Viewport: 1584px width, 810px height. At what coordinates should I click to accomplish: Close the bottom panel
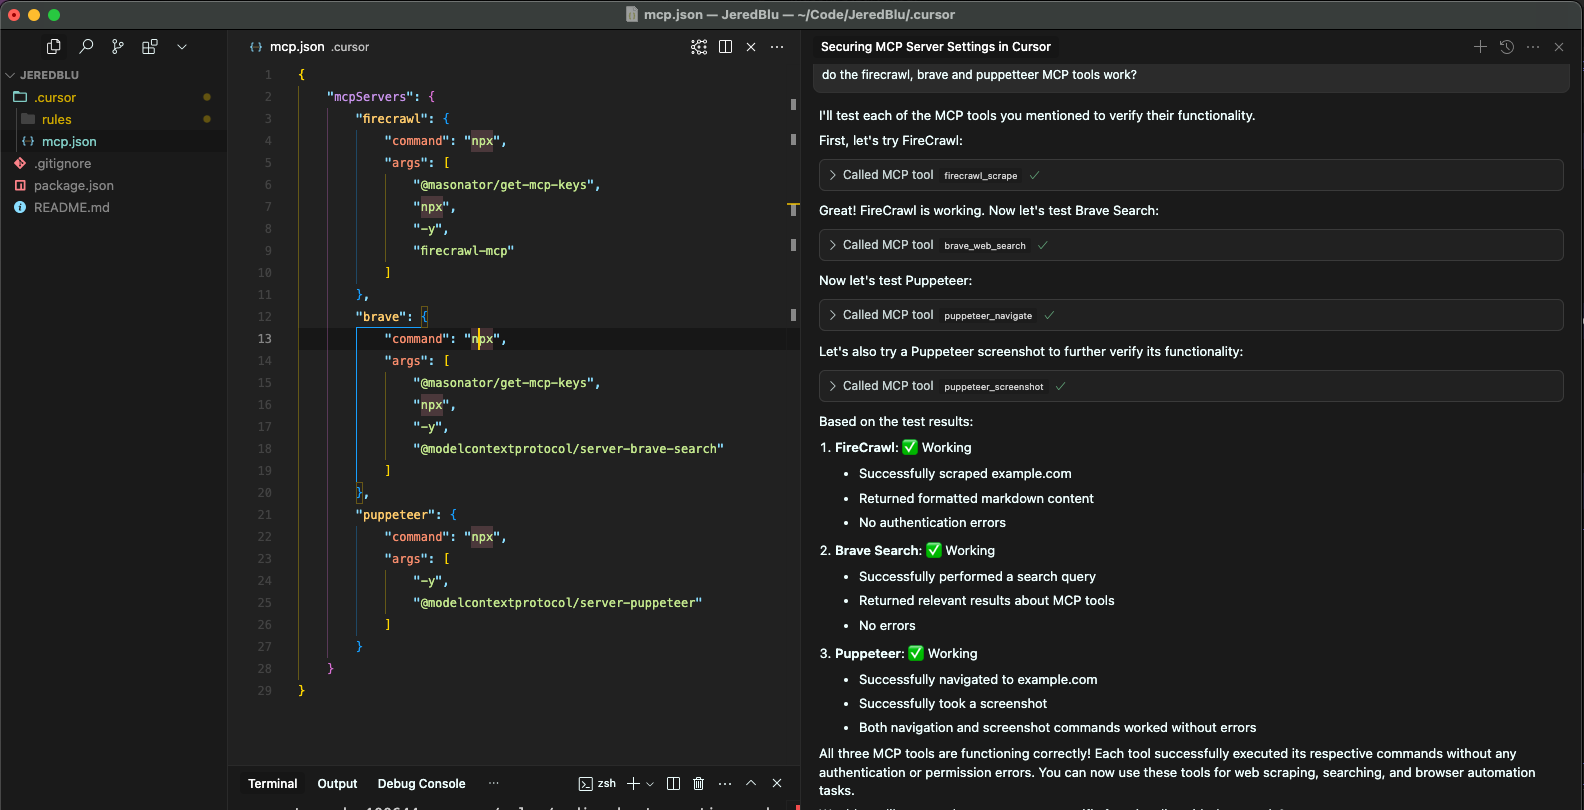[777, 784]
